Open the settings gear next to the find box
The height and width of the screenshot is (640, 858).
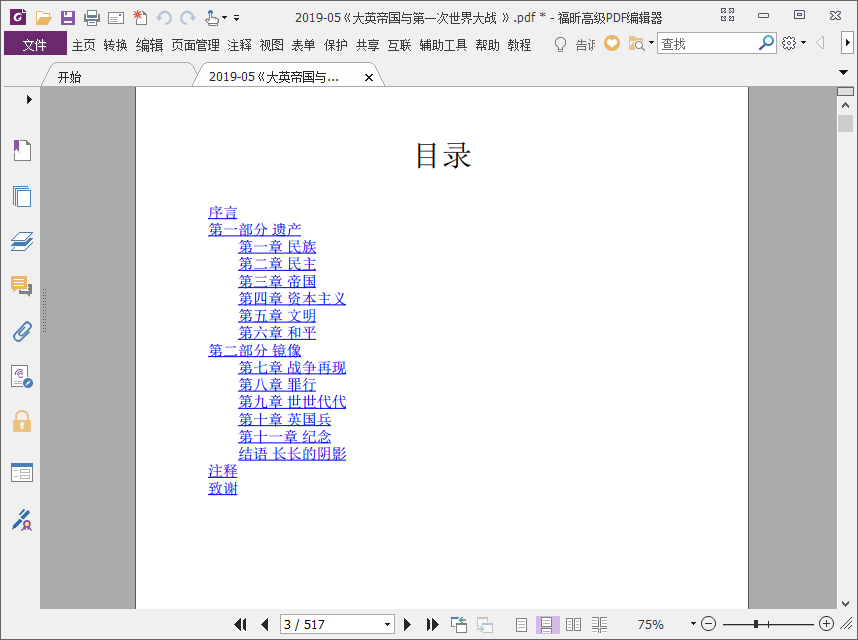click(x=789, y=43)
